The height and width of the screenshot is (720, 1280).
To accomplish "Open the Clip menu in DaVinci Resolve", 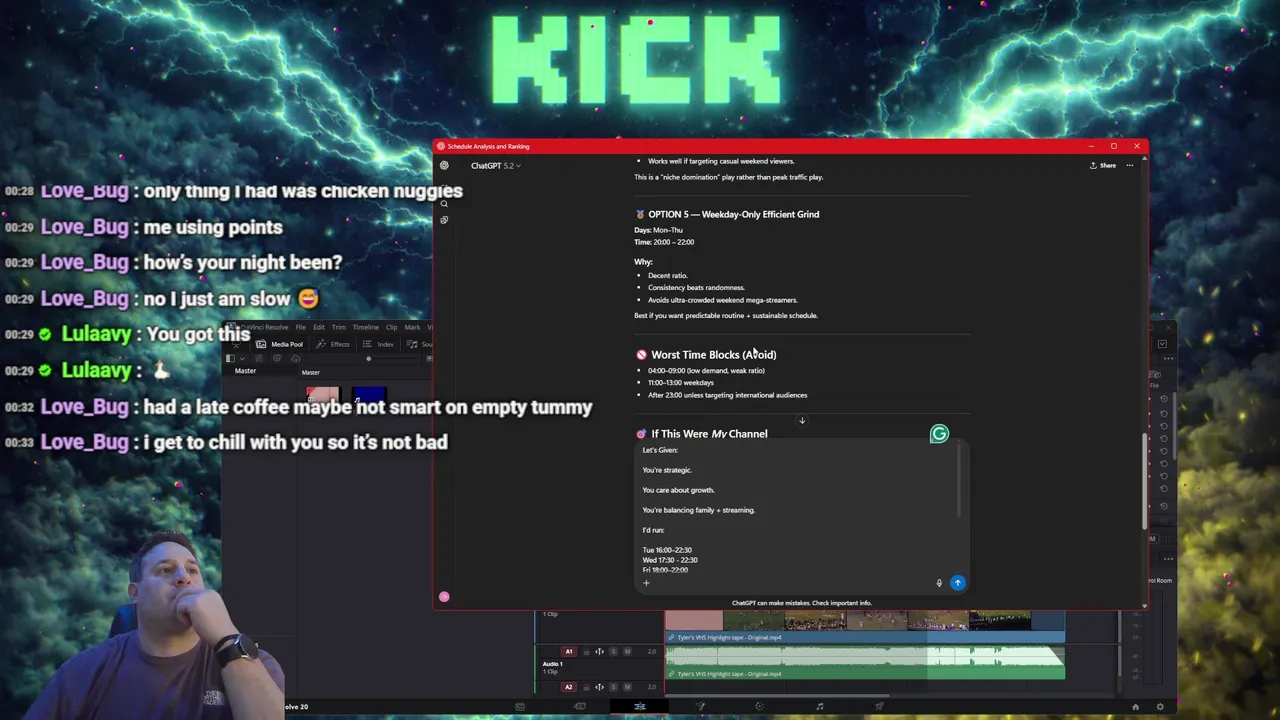I will click(x=392, y=327).
